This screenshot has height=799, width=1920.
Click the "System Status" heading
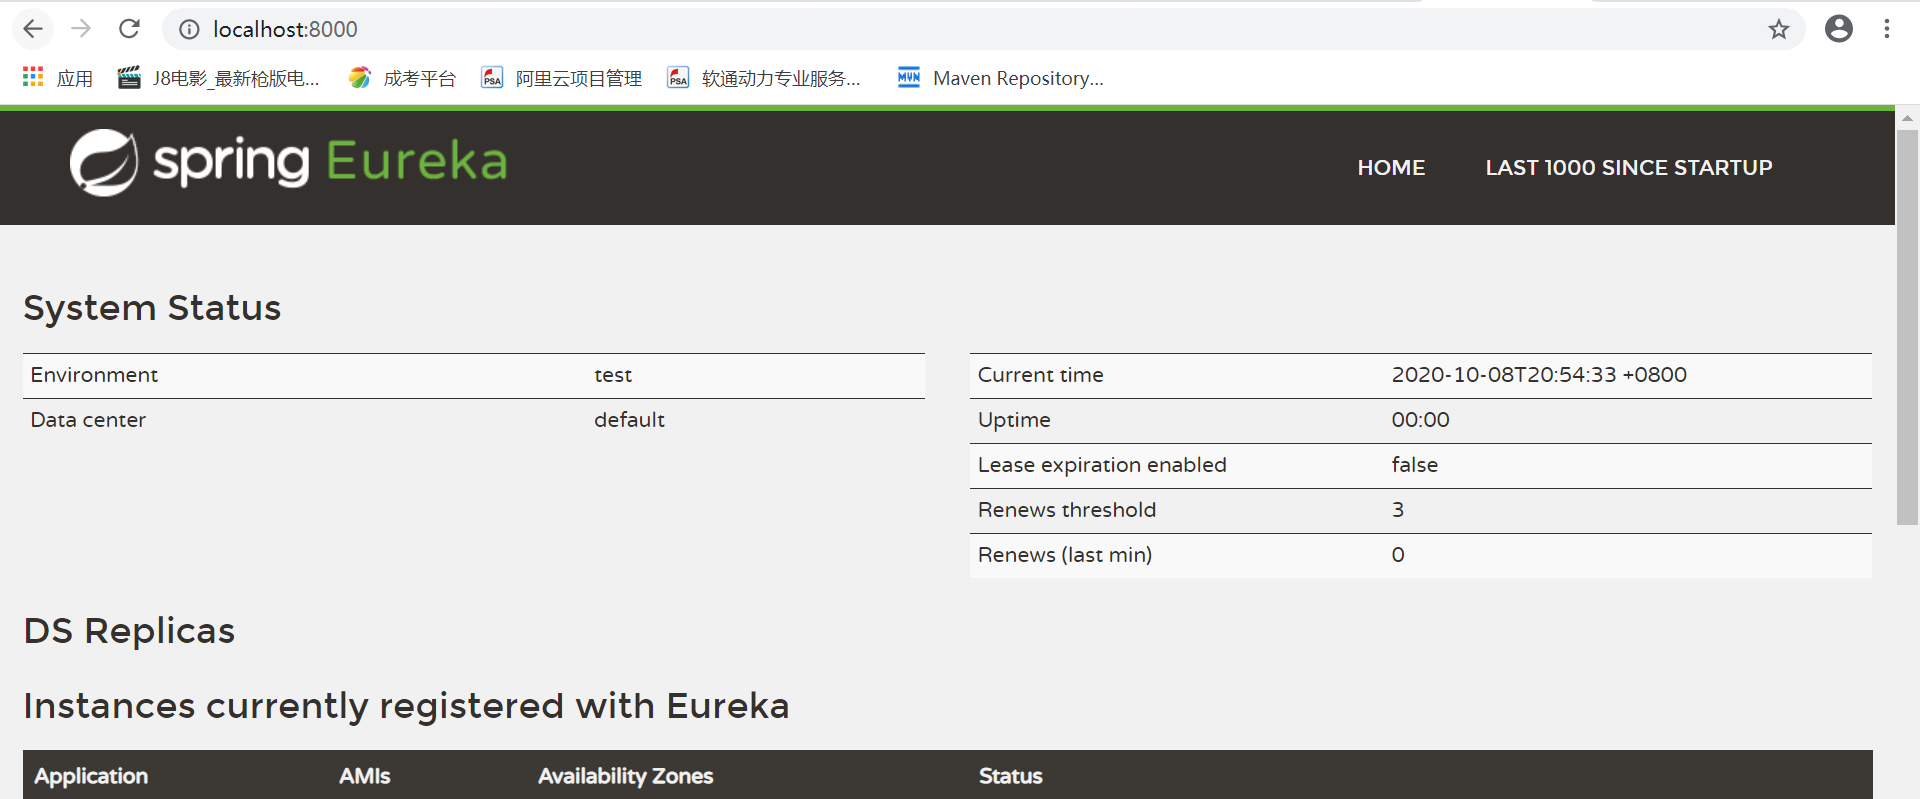point(152,308)
